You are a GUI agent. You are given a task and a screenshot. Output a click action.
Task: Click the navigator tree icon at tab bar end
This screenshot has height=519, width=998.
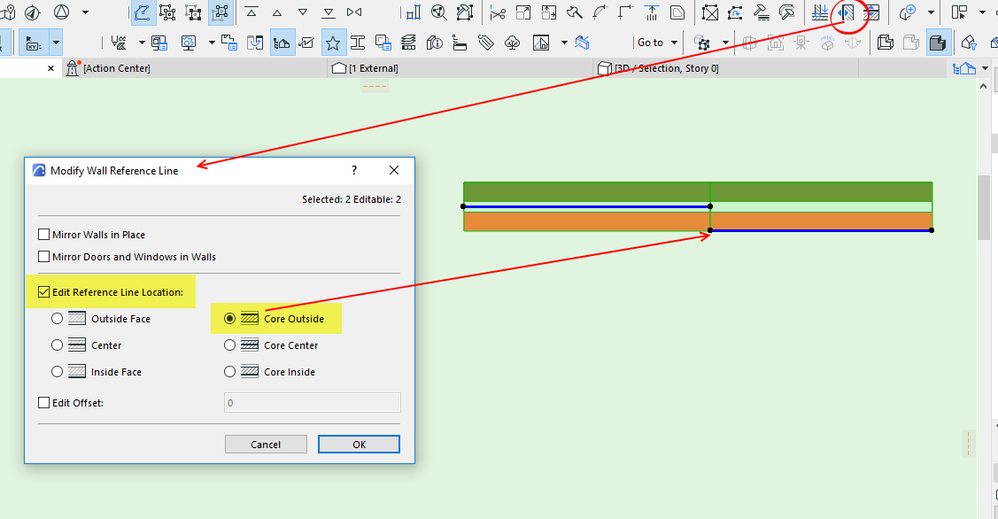[x=964, y=68]
